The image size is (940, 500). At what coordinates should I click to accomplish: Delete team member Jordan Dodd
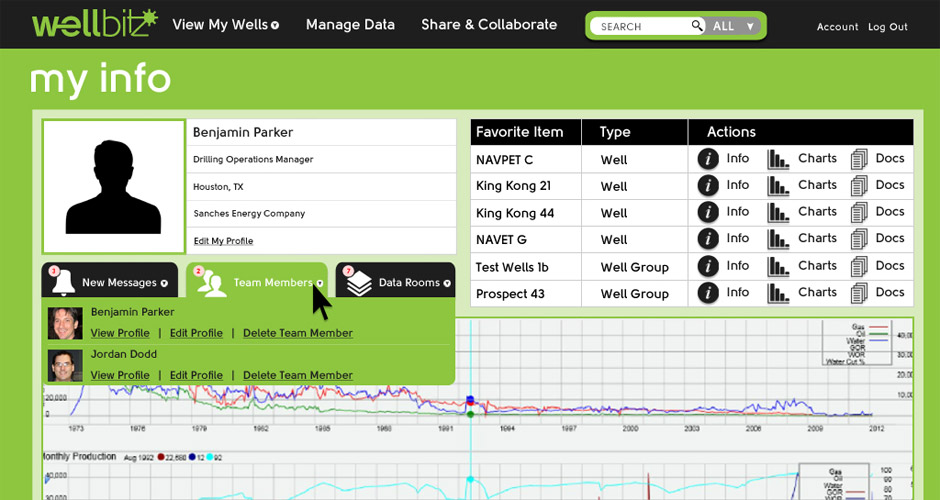[x=297, y=375]
